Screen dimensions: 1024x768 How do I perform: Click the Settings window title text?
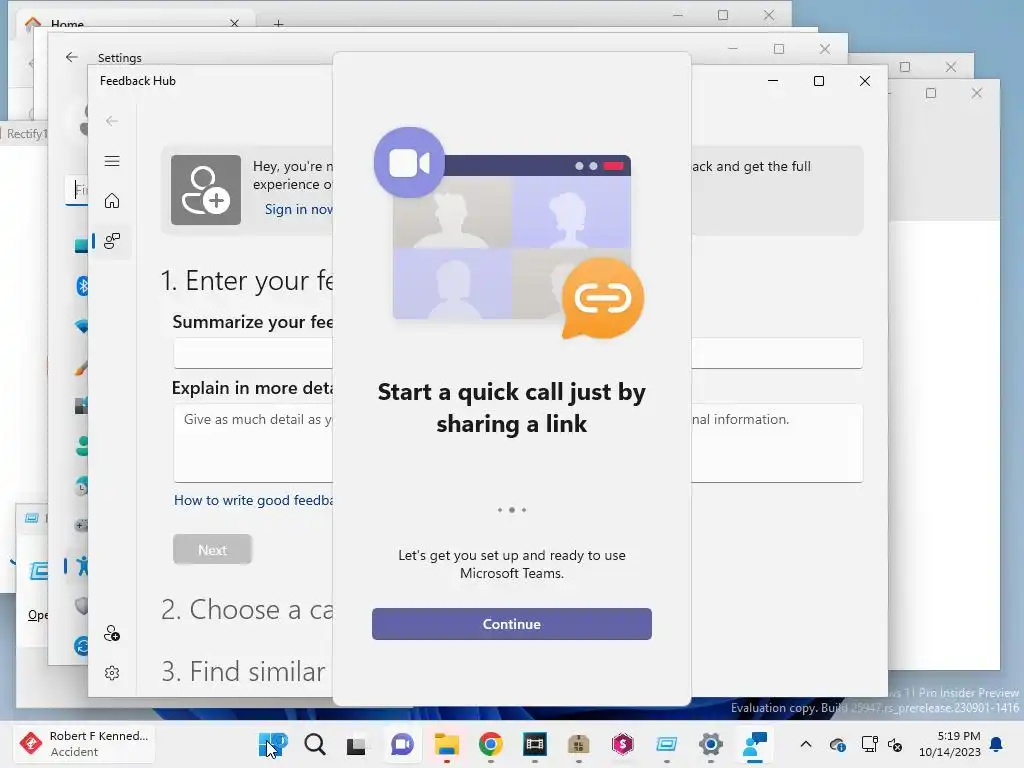(x=120, y=57)
